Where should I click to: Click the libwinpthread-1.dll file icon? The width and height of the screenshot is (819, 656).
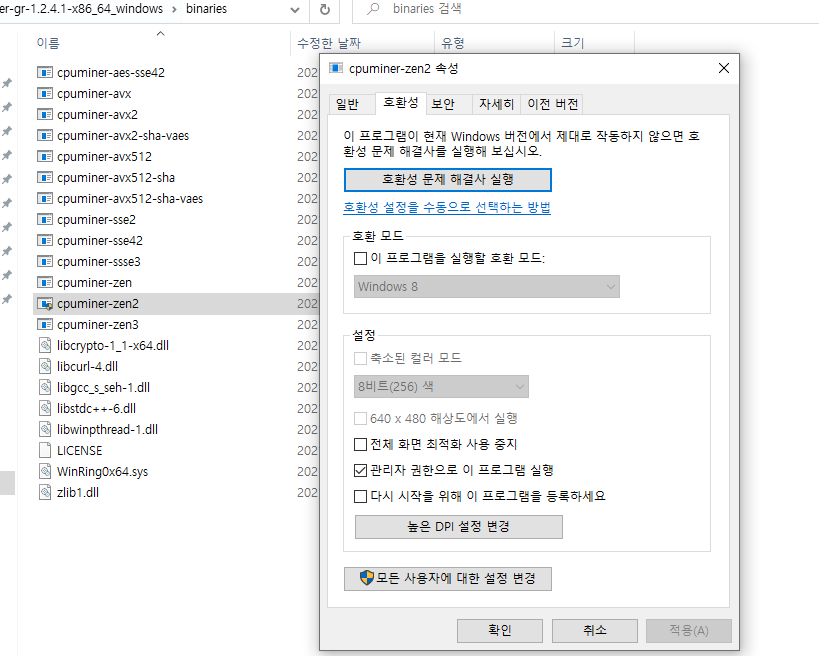click(x=45, y=429)
